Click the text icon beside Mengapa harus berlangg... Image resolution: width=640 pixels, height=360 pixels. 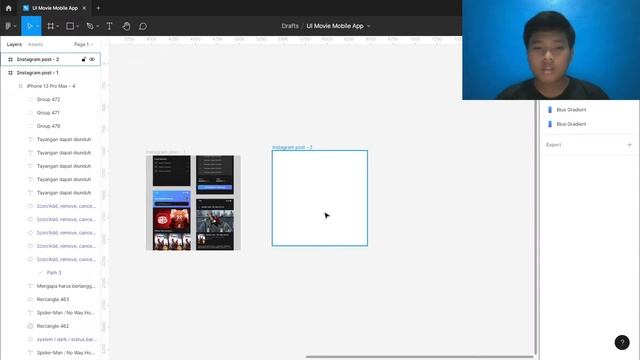(x=30, y=286)
